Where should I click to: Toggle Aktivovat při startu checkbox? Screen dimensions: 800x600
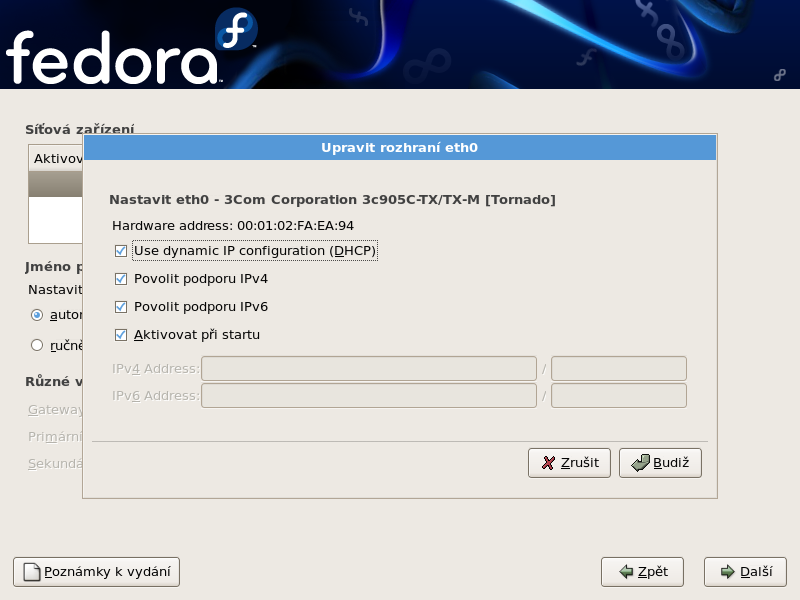click(121, 335)
